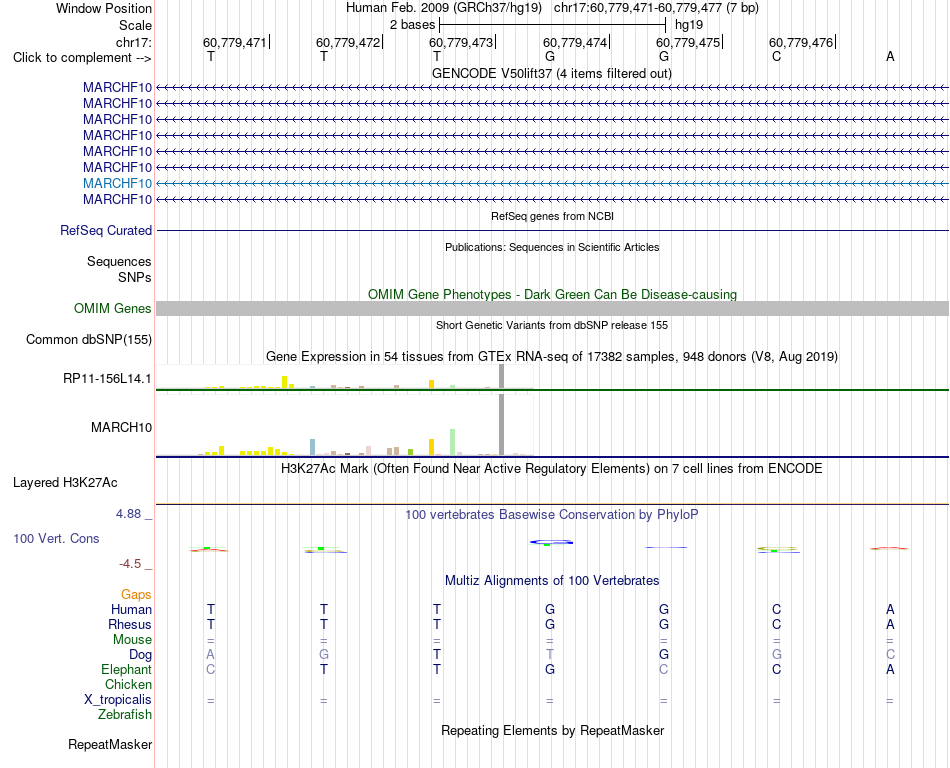Click position label 60,779,472
This screenshot has width=950, height=768.
pos(348,42)
